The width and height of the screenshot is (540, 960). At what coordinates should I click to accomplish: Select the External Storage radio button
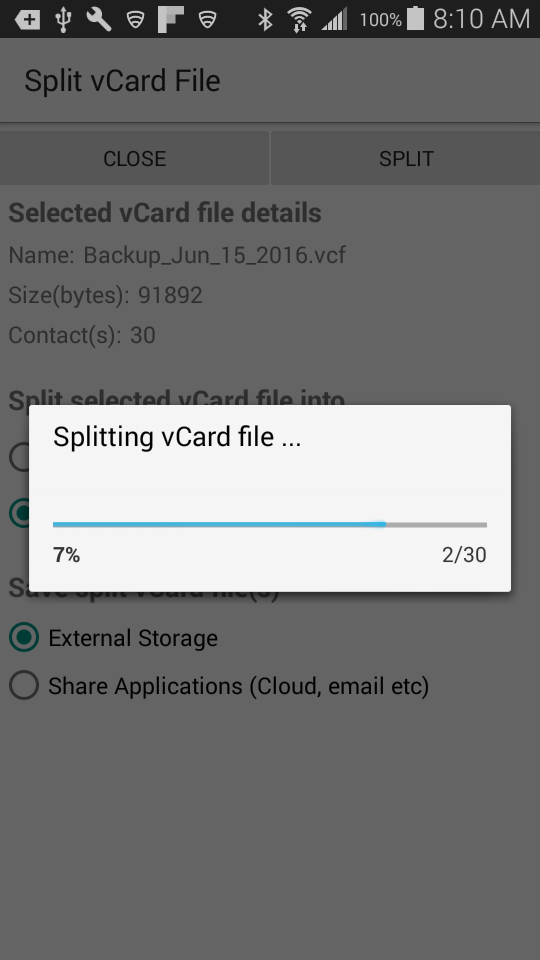pos(24,637)
